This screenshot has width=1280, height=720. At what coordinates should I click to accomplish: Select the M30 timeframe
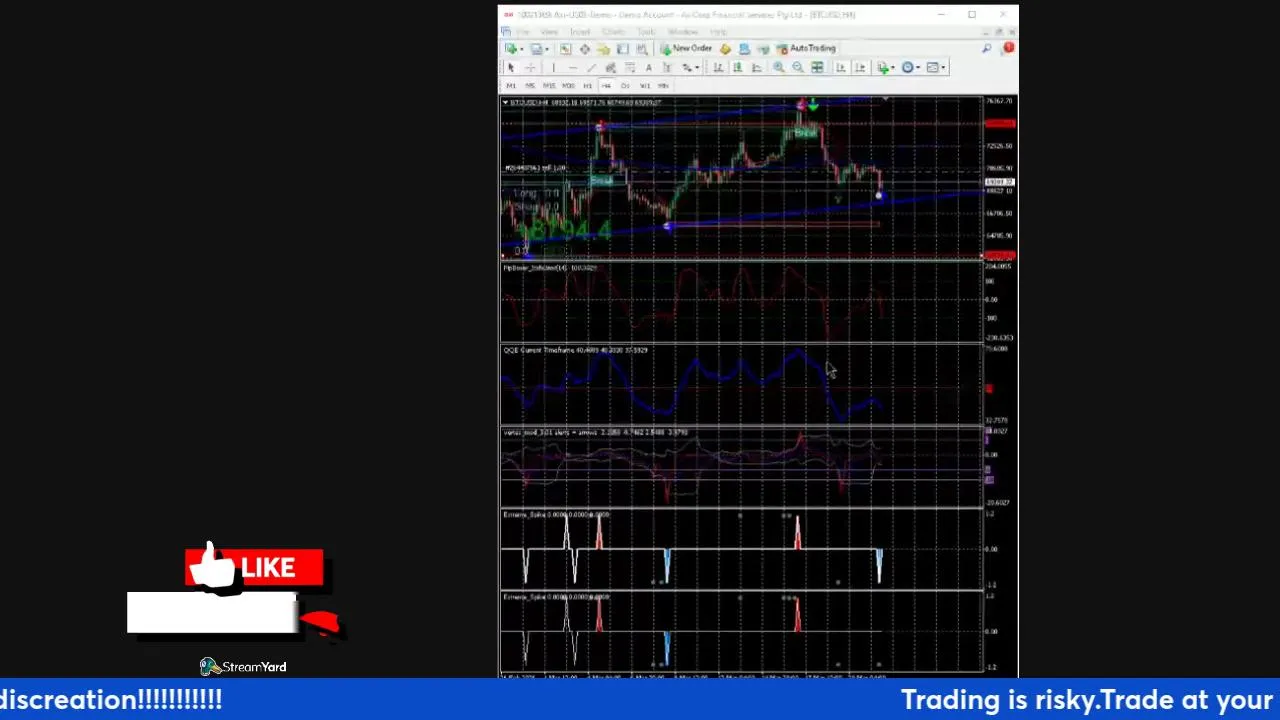[568, 86]
